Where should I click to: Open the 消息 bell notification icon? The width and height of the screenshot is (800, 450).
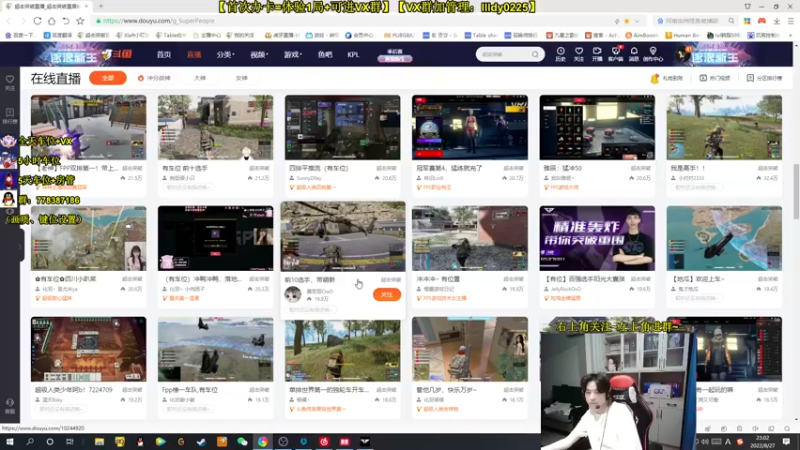pyautogui.click(x=634, y=54)
